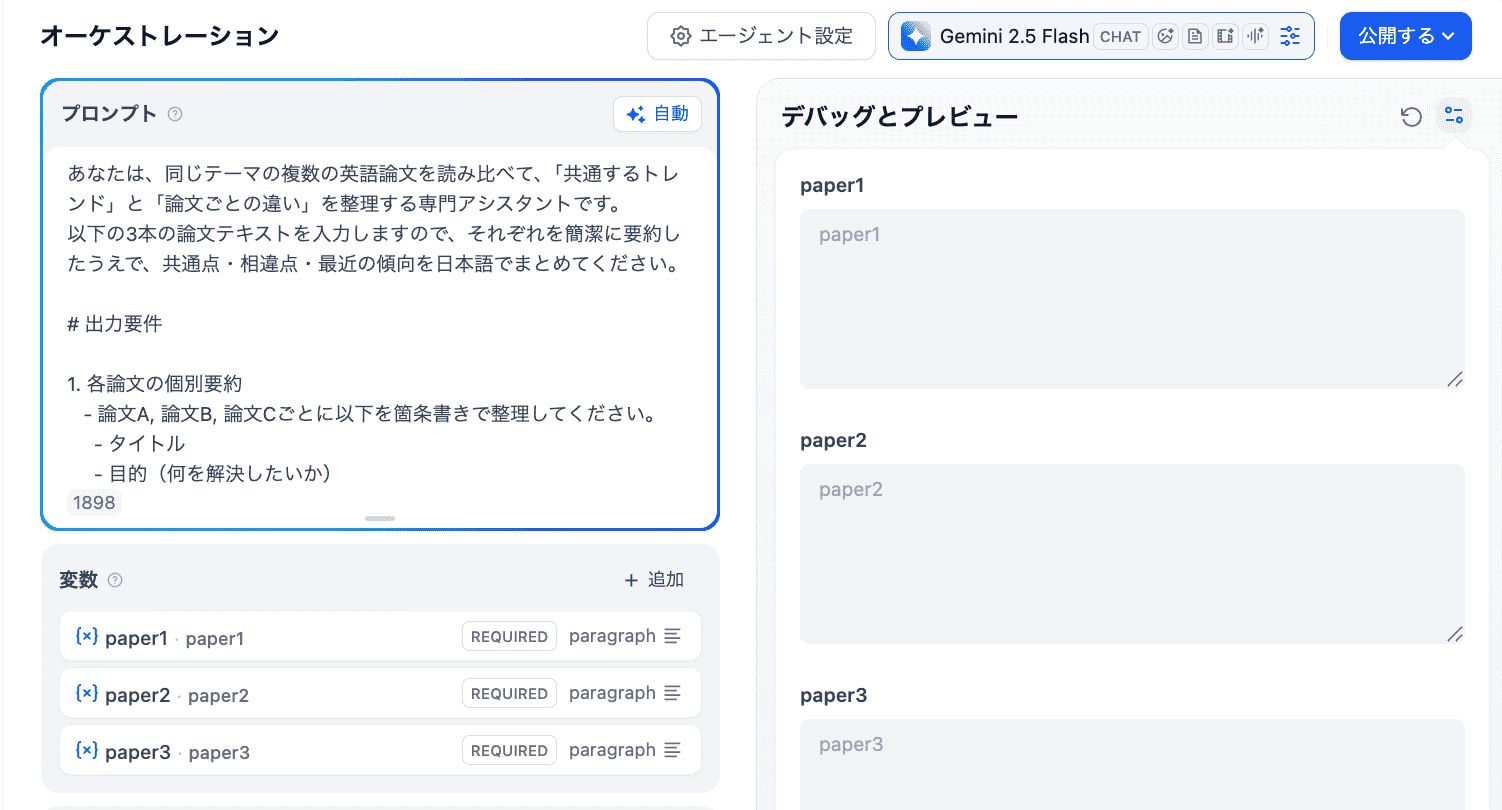
Task: Select the paper2 variable row name
Action: click(x=138, y=695)
